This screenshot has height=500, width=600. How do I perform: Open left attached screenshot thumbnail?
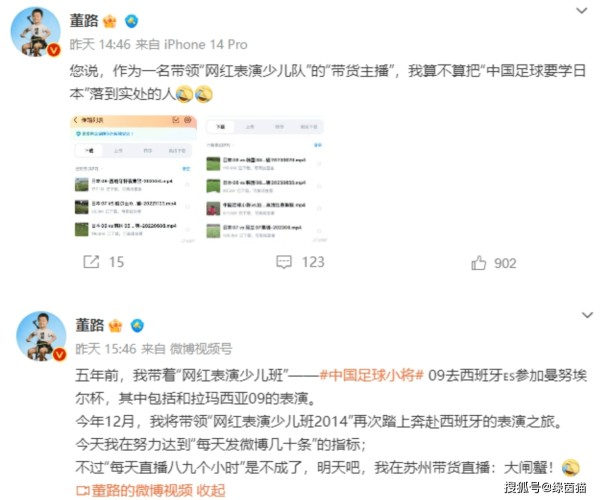[134, 179]
